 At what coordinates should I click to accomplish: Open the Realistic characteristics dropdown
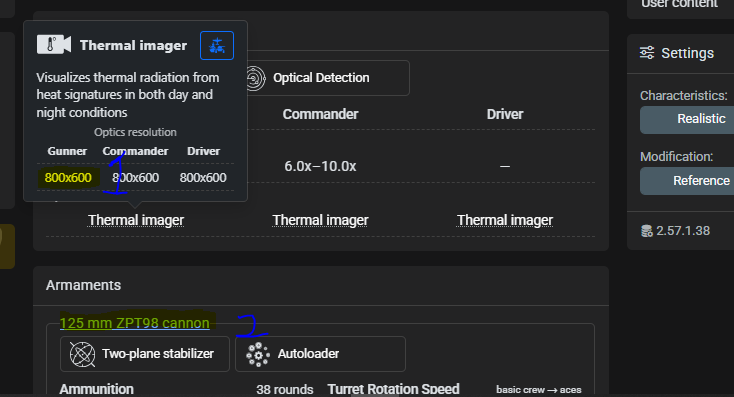click(687, 120)
